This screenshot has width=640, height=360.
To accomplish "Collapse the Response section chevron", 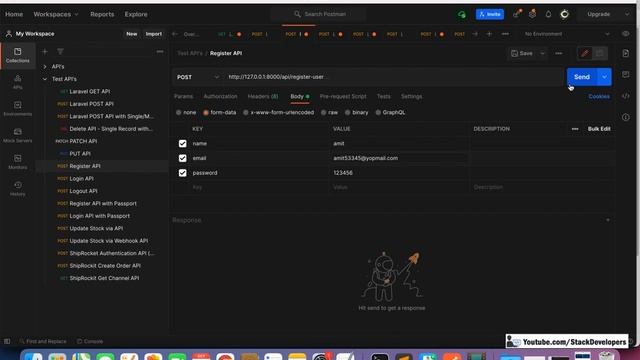I will [x=608, y=220].
